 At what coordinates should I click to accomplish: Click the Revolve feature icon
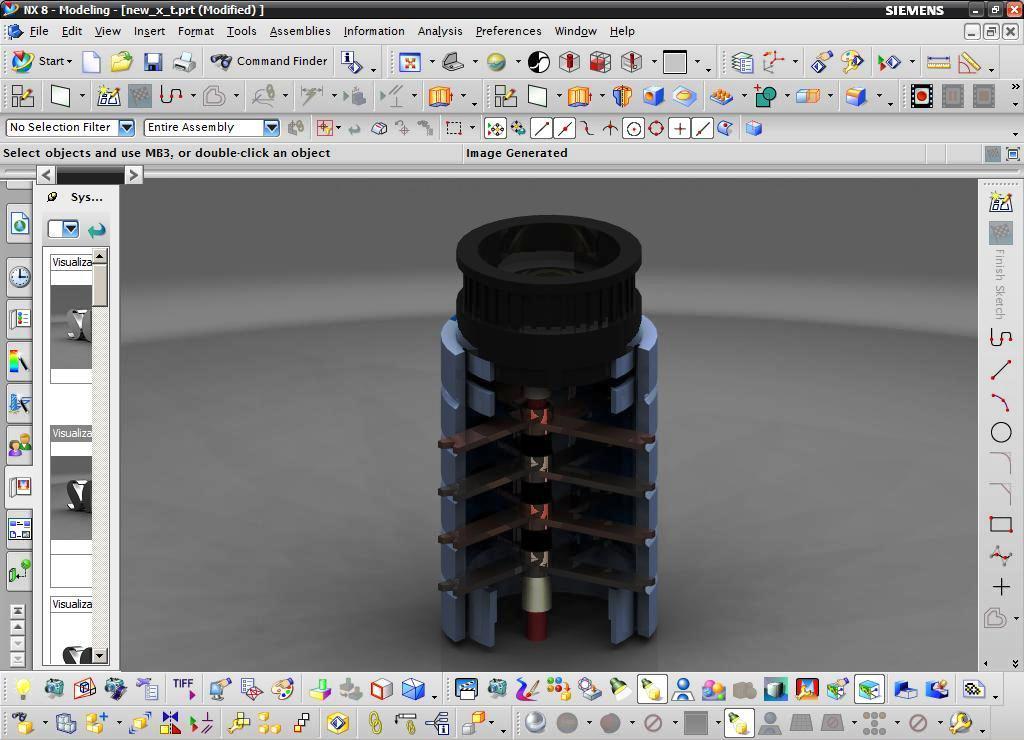pyautogui.click(x=622, y=96)
